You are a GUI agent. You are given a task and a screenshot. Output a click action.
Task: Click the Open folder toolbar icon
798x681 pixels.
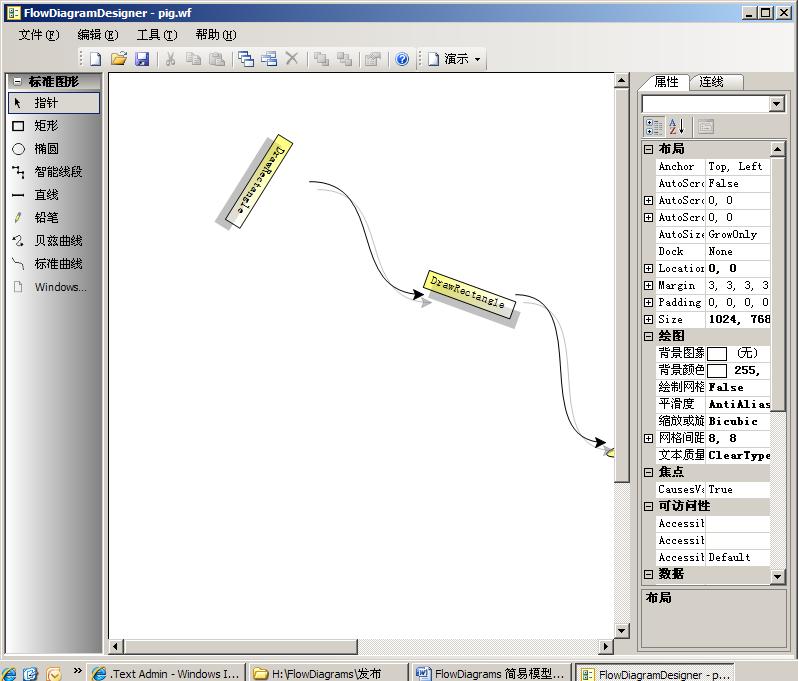[x=119, y=59]
